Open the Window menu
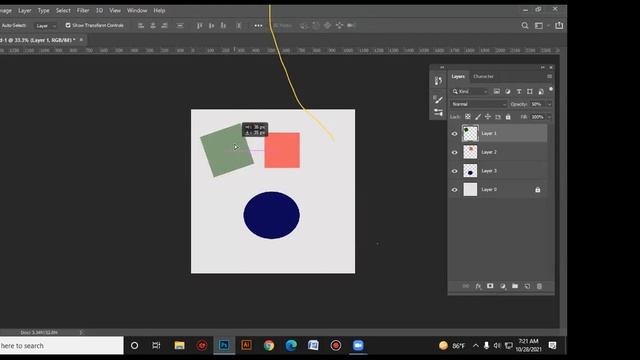Screen dimensions: 640x360 tap(137, 11)
